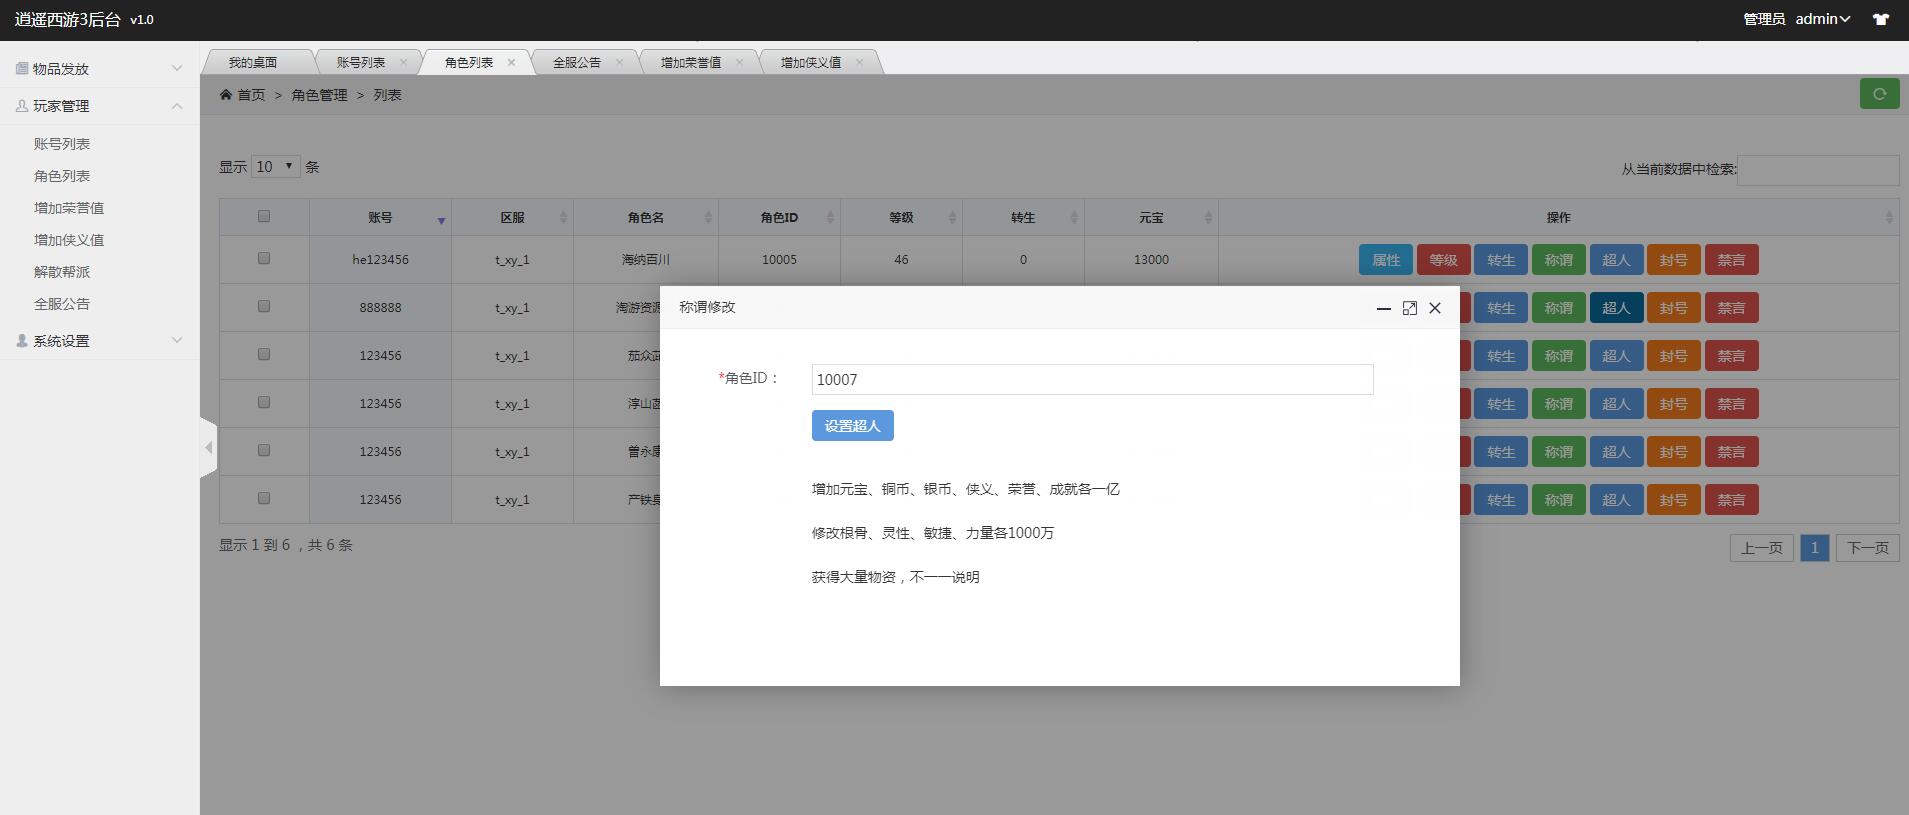Open the rows-per-page dropdown showing 10
This screenshot has height=815, width=1909.
275,167
